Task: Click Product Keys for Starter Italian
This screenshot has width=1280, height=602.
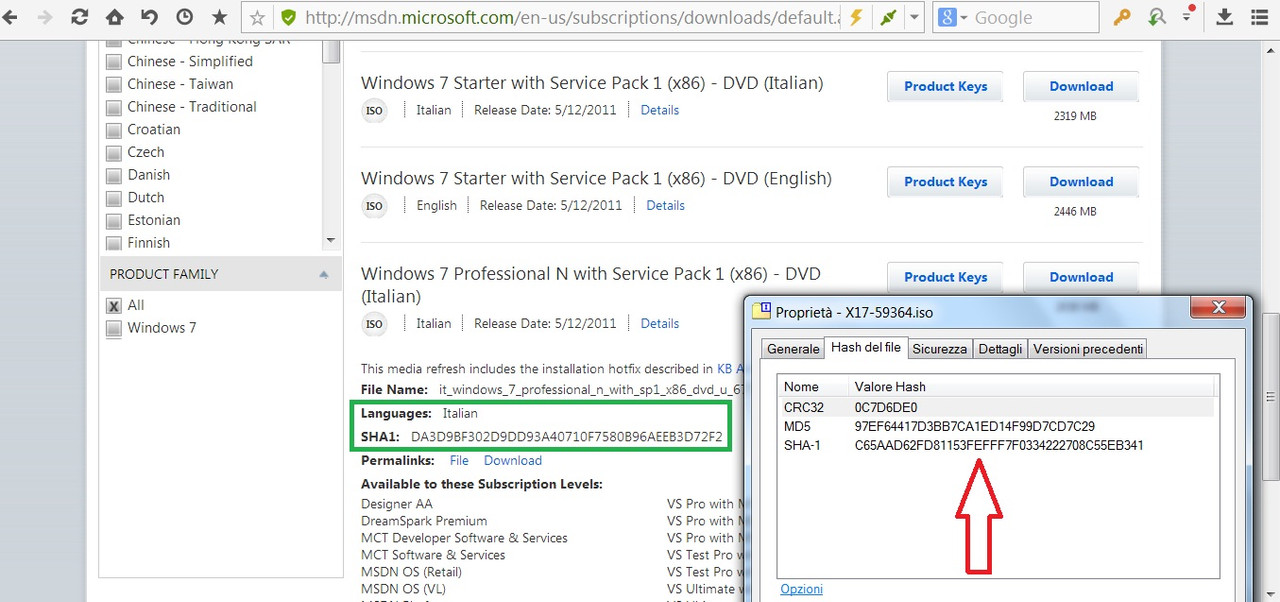Action: point(945,87)
